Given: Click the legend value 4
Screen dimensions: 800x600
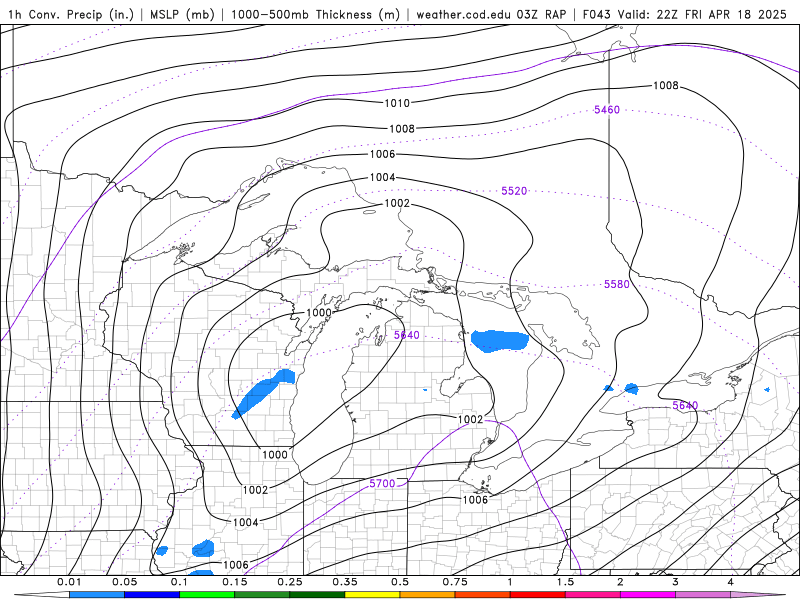Looking at the screenshot, I should point(730,582).
